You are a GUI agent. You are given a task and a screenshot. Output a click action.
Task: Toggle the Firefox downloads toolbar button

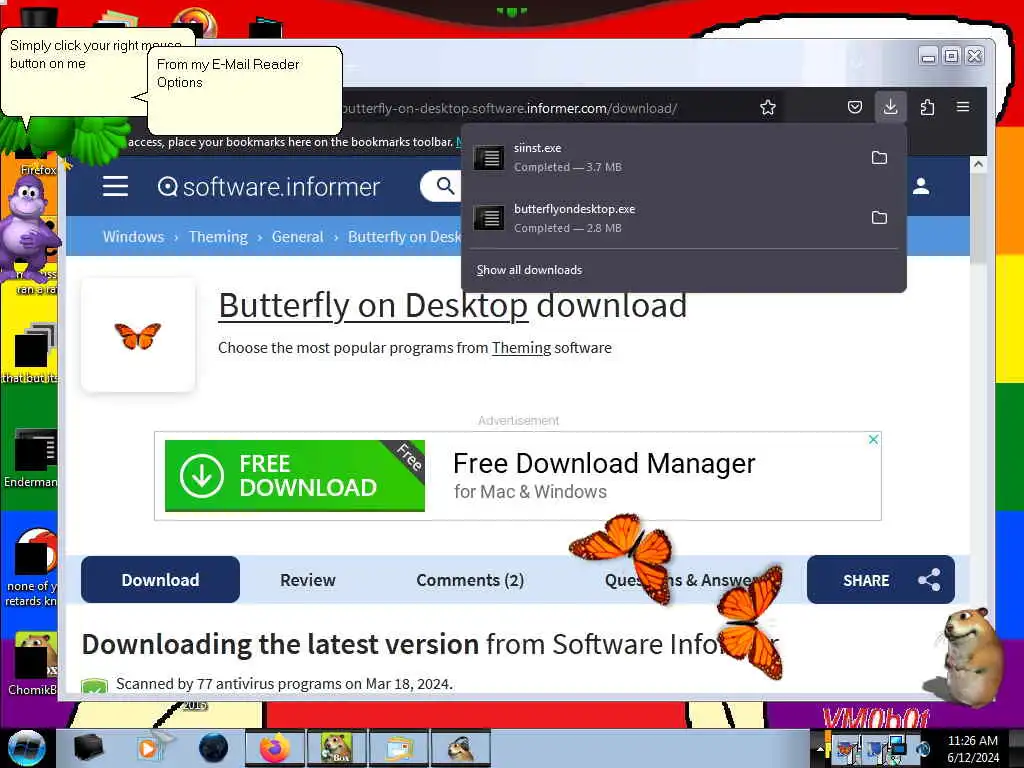(x=890, y=106)
